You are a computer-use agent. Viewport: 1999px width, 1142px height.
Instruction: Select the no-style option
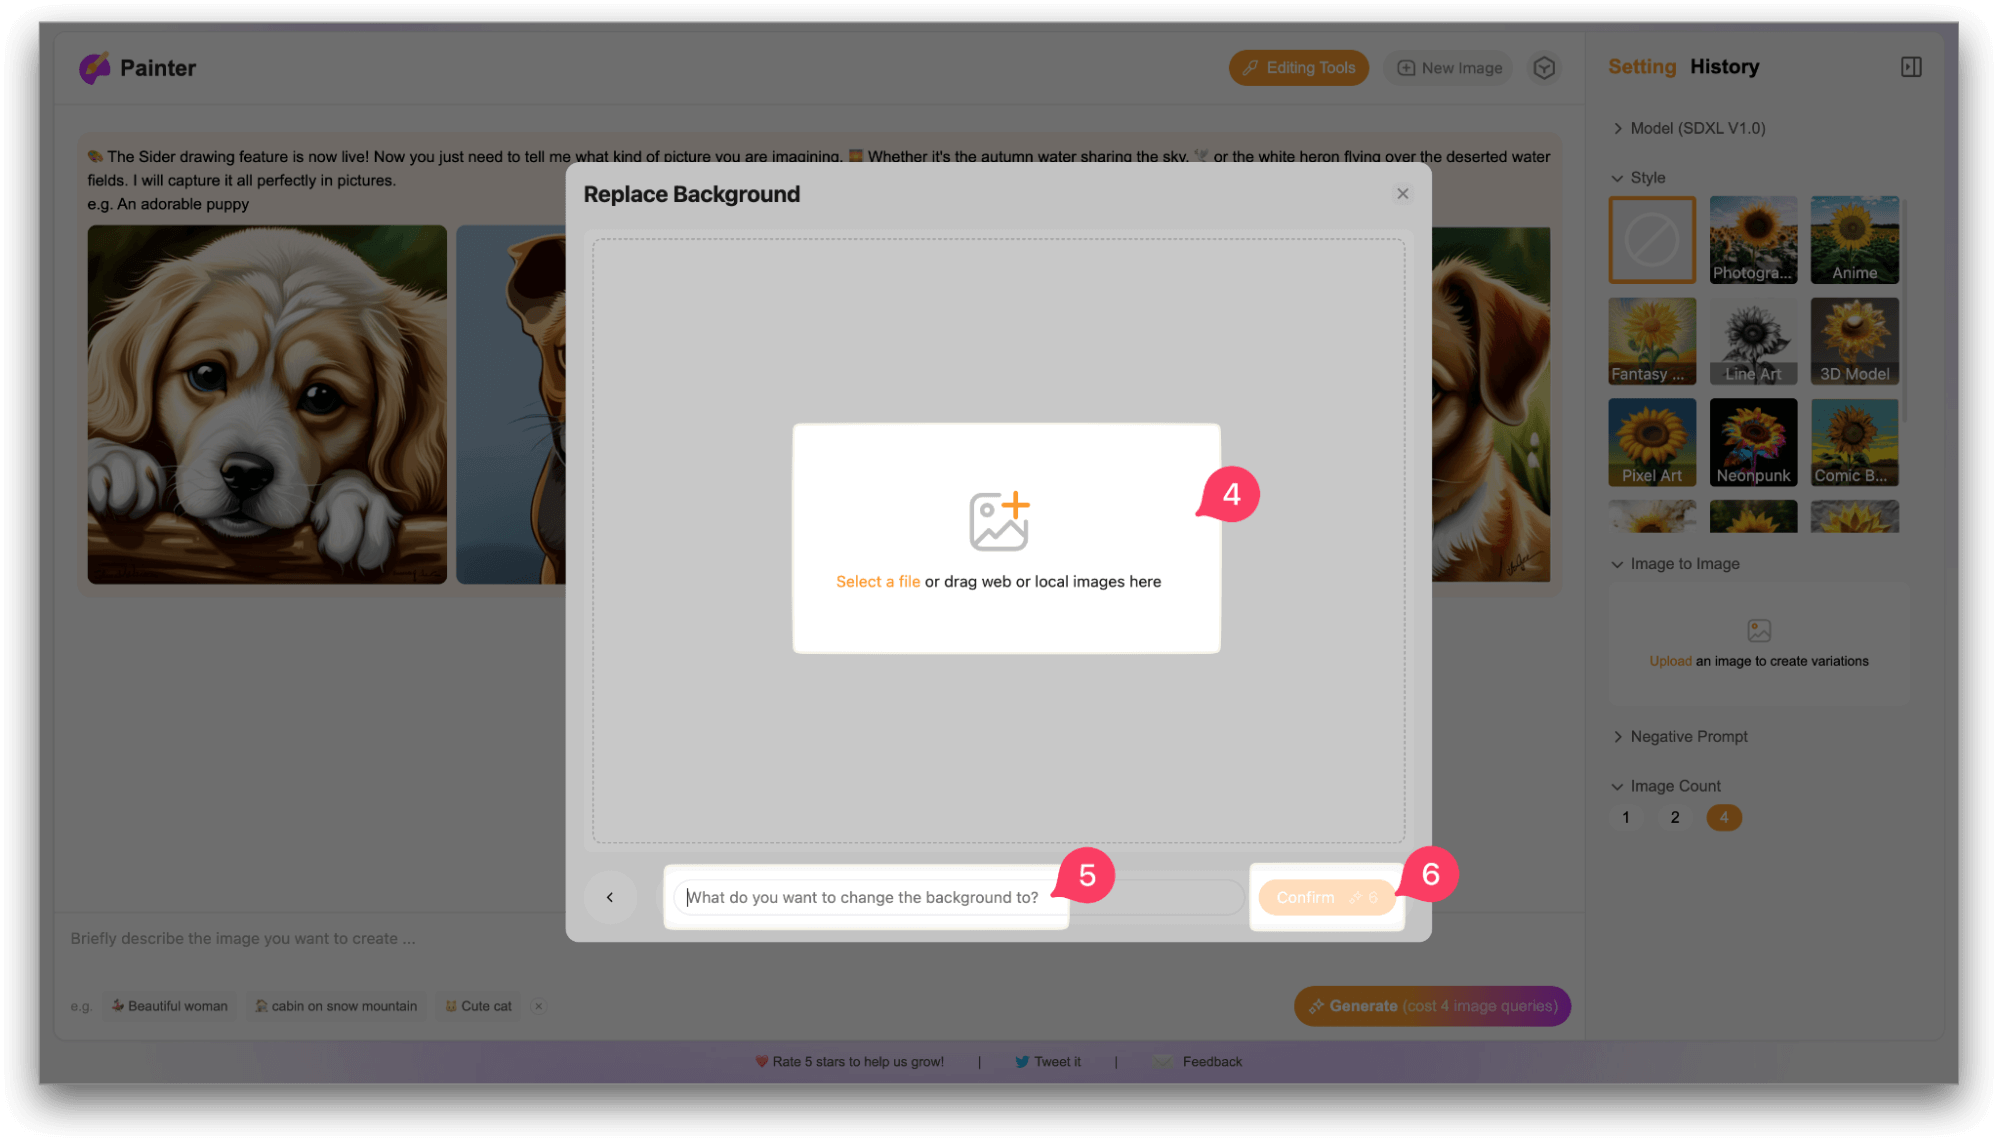1651,240
